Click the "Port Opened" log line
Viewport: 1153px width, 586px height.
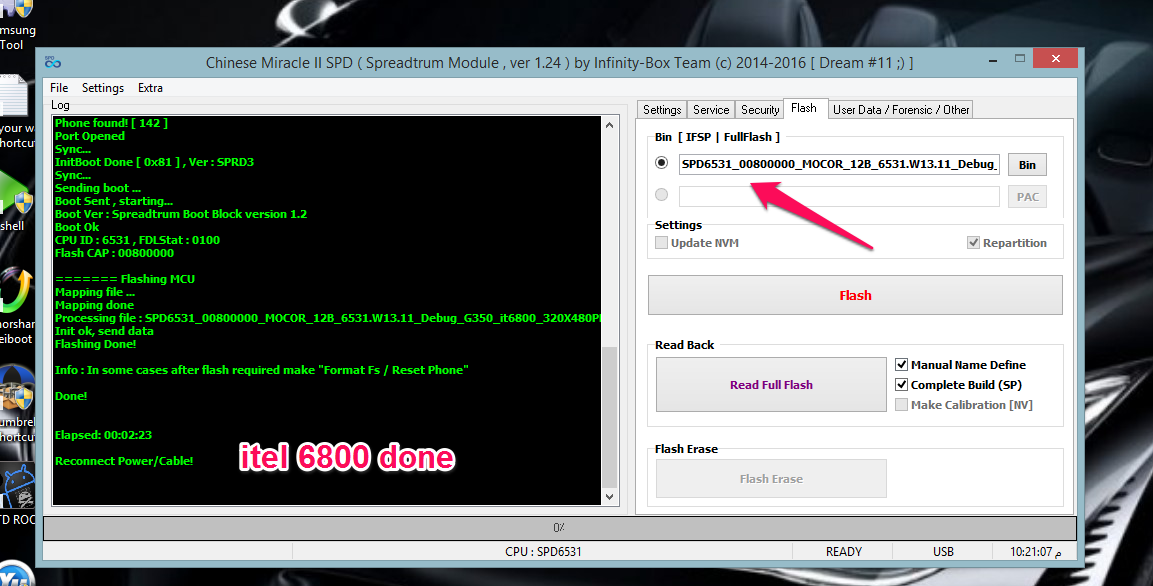[90, 136]
